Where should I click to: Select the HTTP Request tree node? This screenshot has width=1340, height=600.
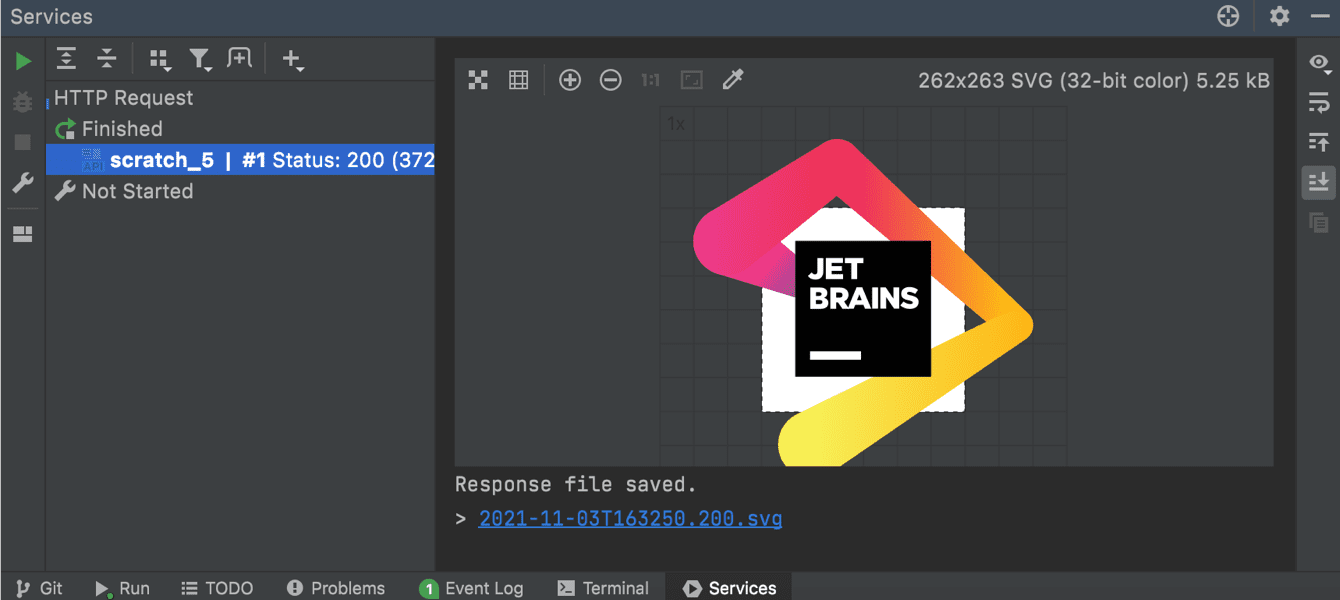[124, 98]
